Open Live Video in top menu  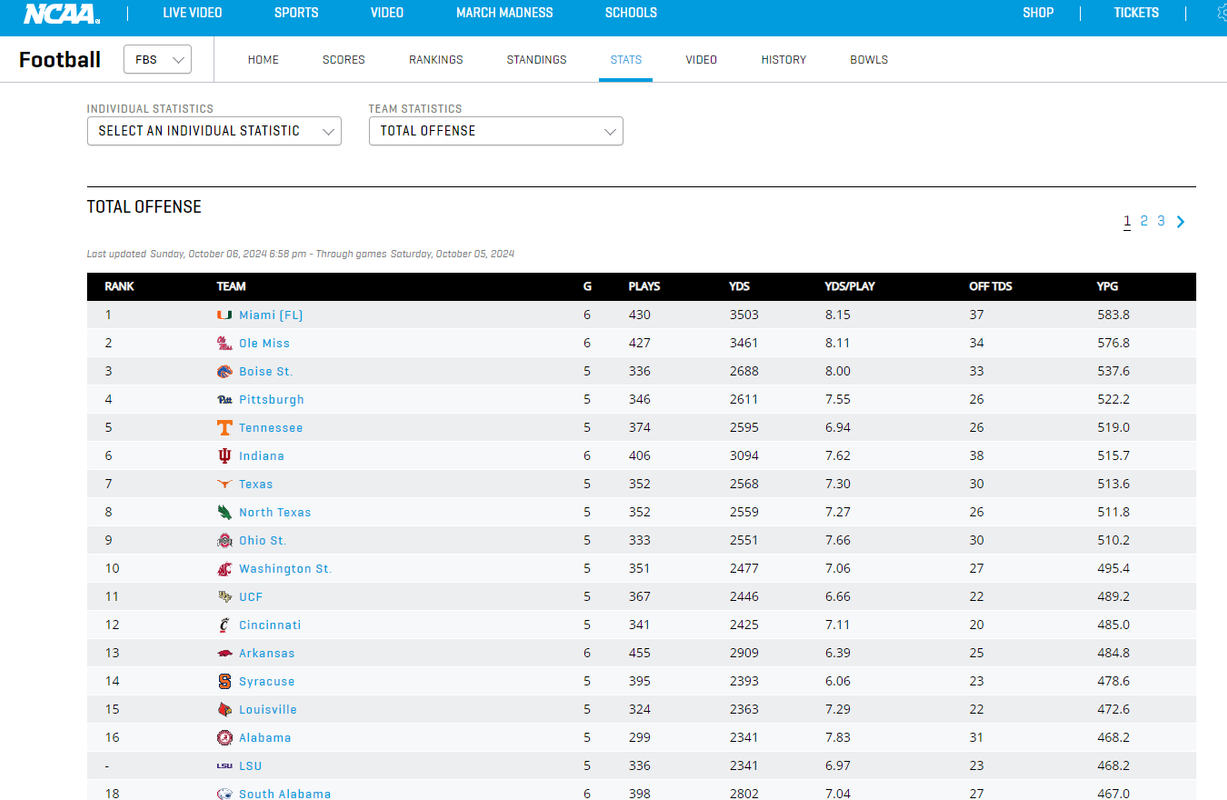192,13
